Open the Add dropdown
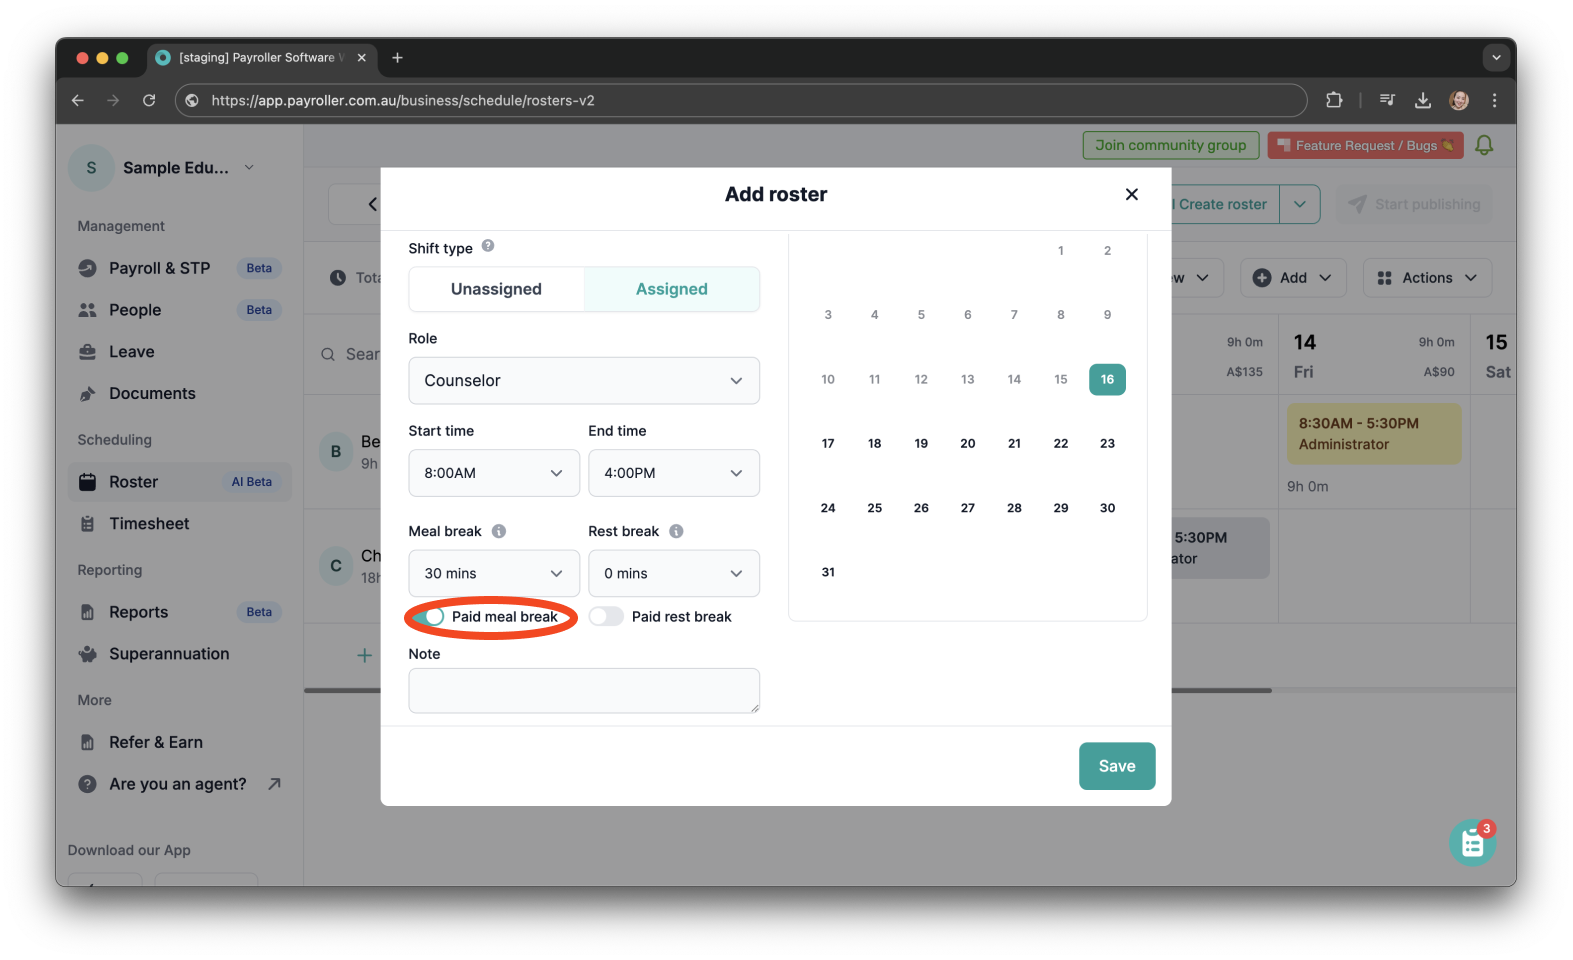The height and width of the screenshot is (960, 1573). [x=1293, y=278]
